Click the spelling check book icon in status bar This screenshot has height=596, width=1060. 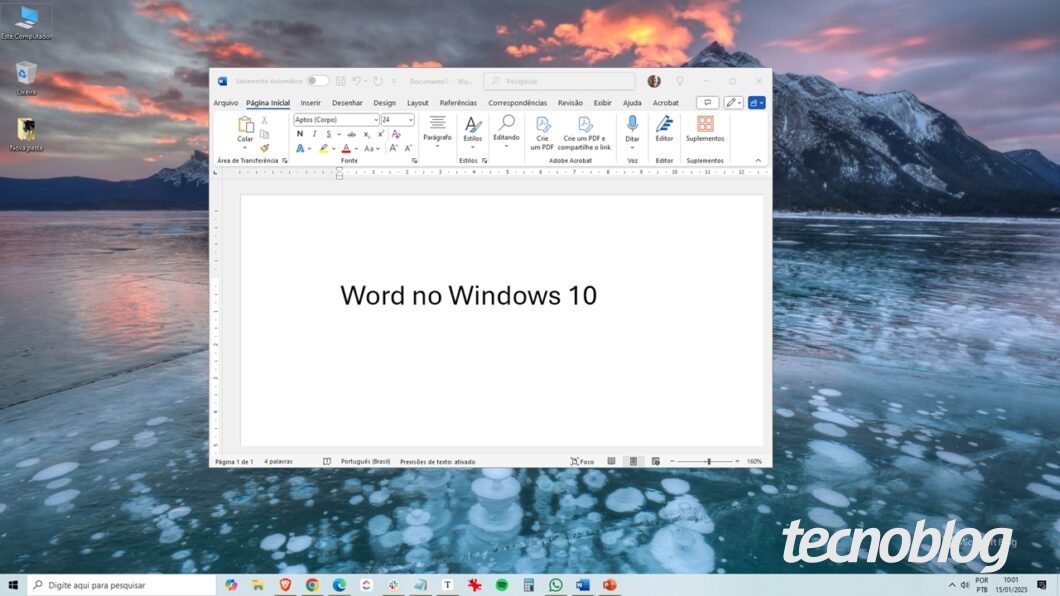[327, 462]
